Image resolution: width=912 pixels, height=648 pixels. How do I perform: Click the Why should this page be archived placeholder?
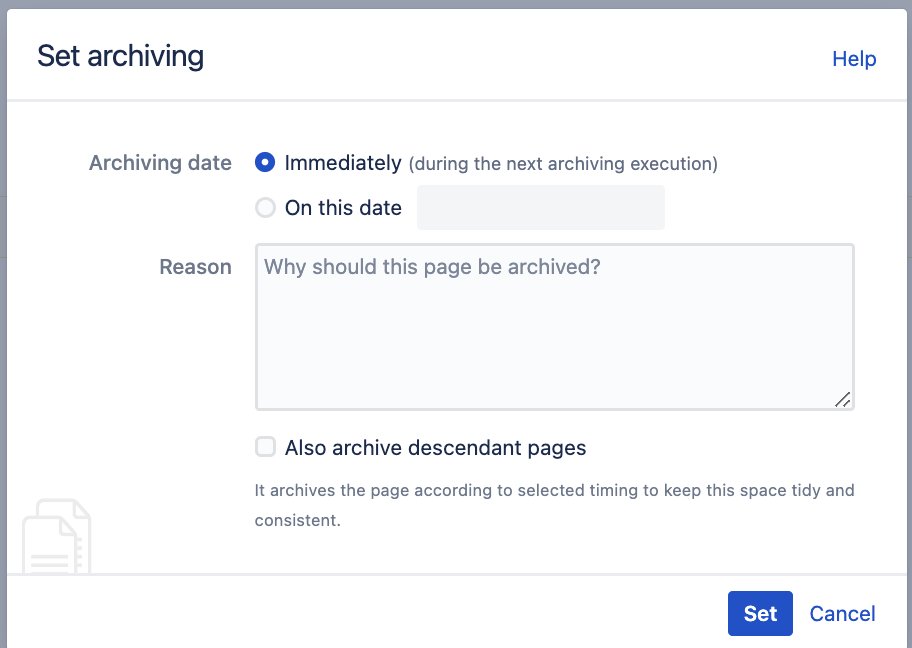coord(432,266)
